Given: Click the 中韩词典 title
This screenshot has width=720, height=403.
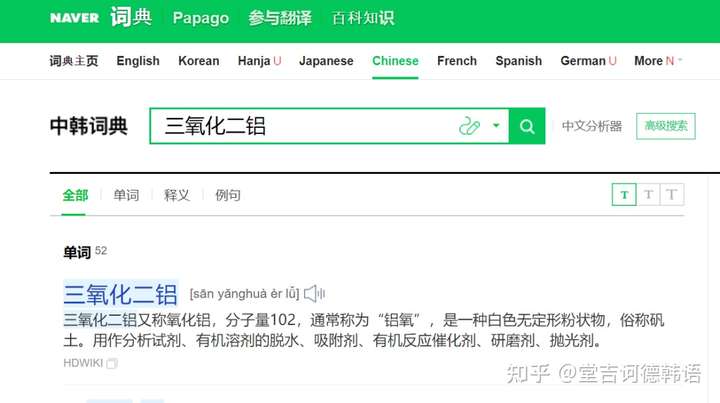Looking at the screenshot, I should click(x=89, y=126).
